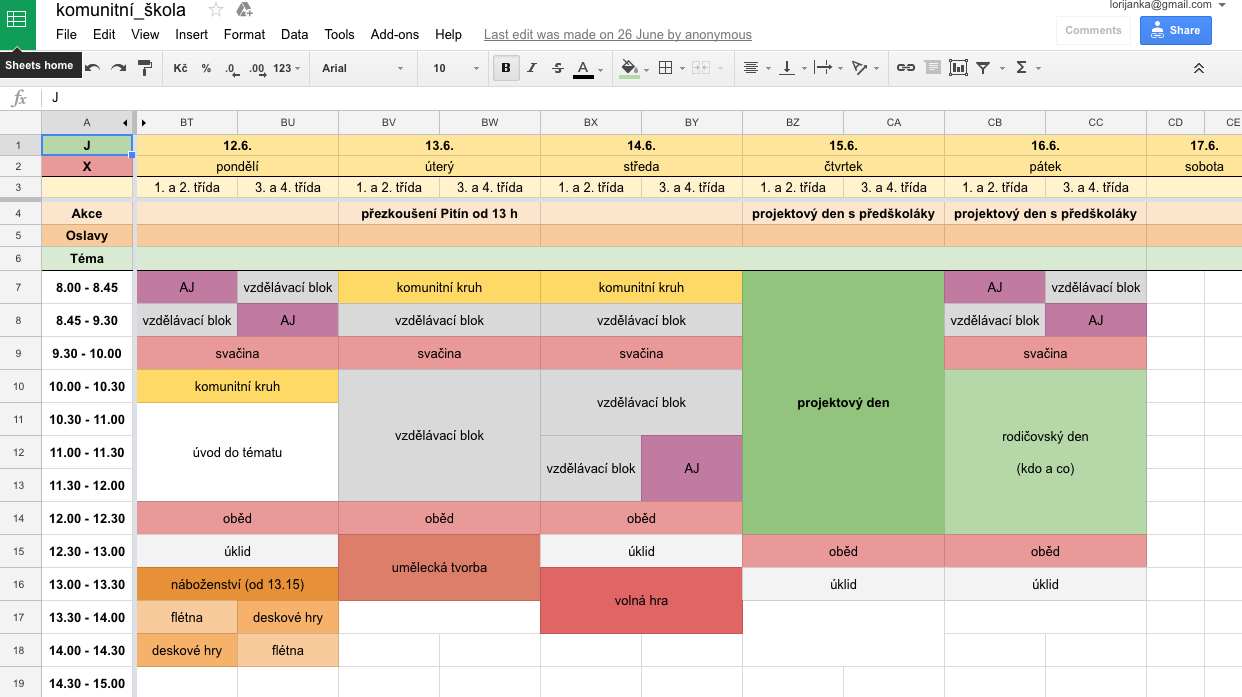This screenshot has height=697, width=1242.
Task: Open the File menu
Action: (66, 34)
